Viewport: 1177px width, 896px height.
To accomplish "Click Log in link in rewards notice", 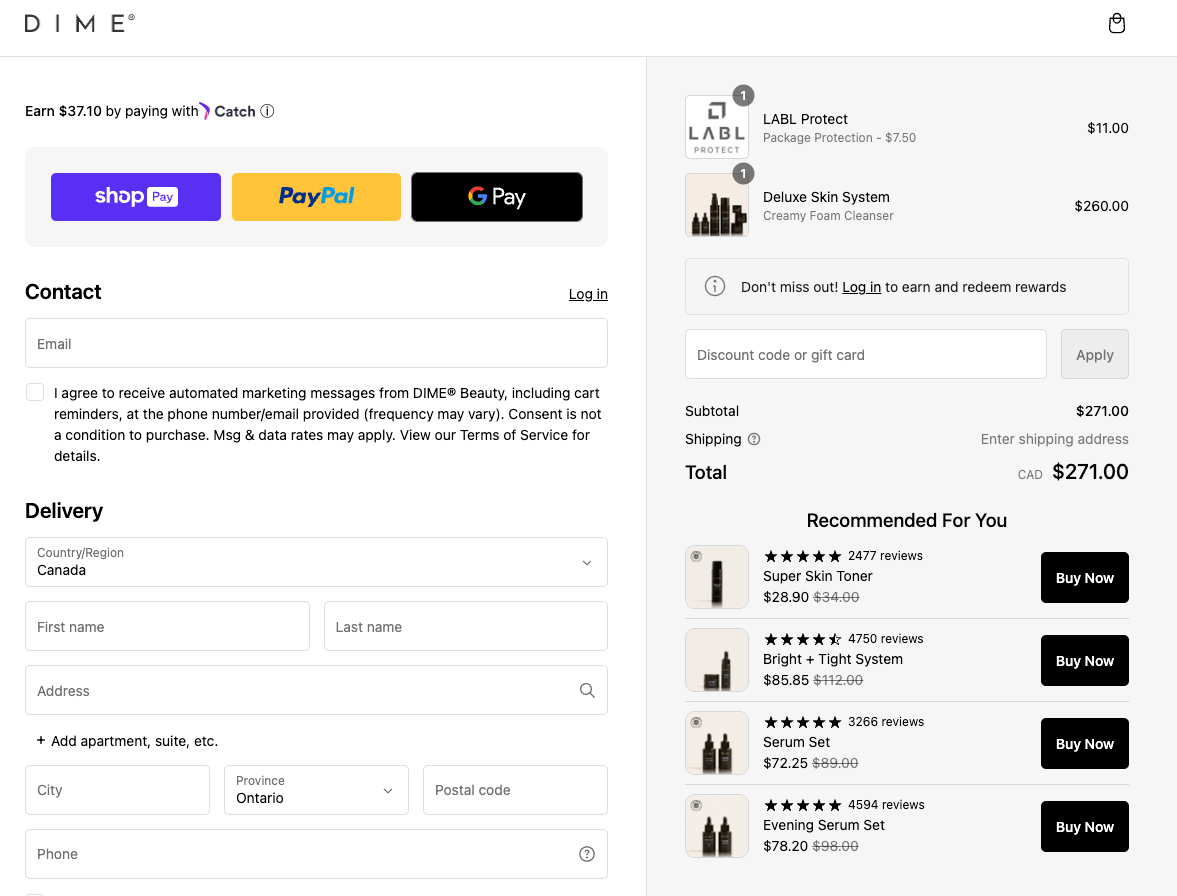I will pyautogui.click(x=861, y=287).
